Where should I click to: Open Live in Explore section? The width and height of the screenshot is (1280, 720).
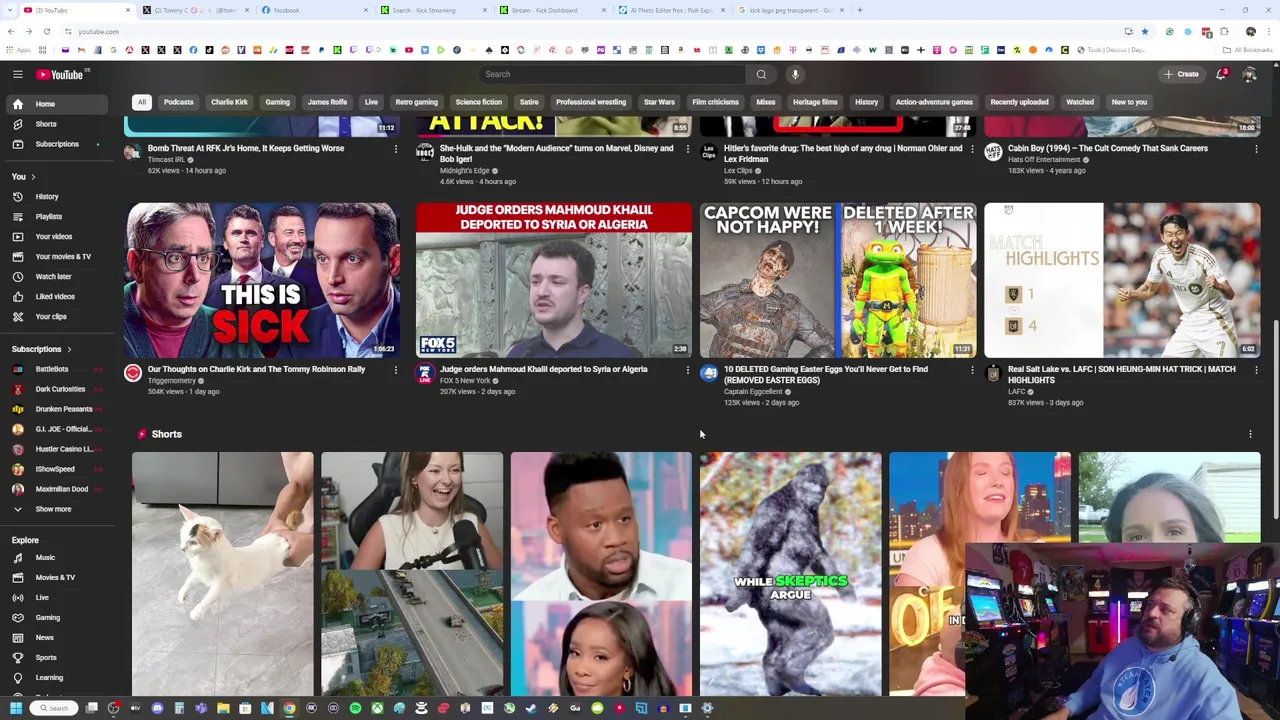coord(55,598)
